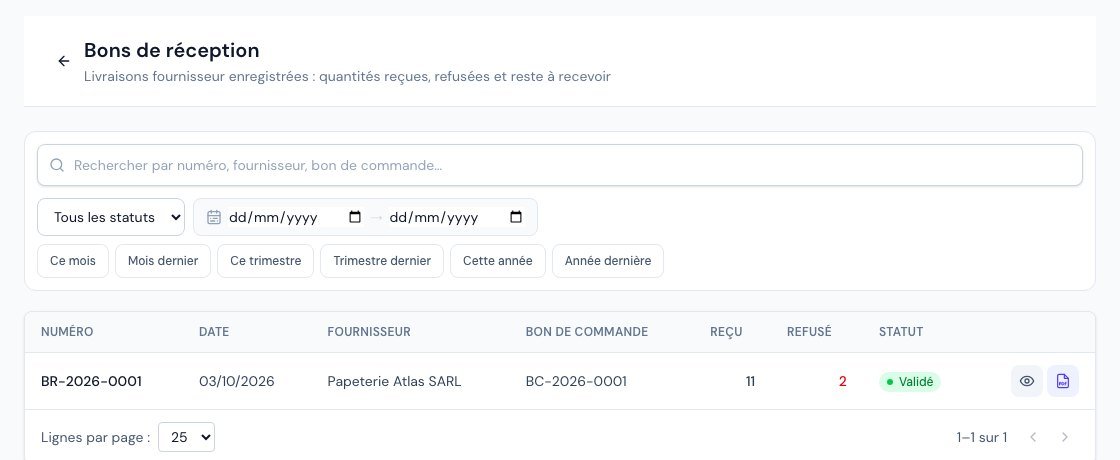The width and height of the screenshot is (1120, 460).
Task: Filter by 'Ce mois'
Action: click(x=73, y=261)
